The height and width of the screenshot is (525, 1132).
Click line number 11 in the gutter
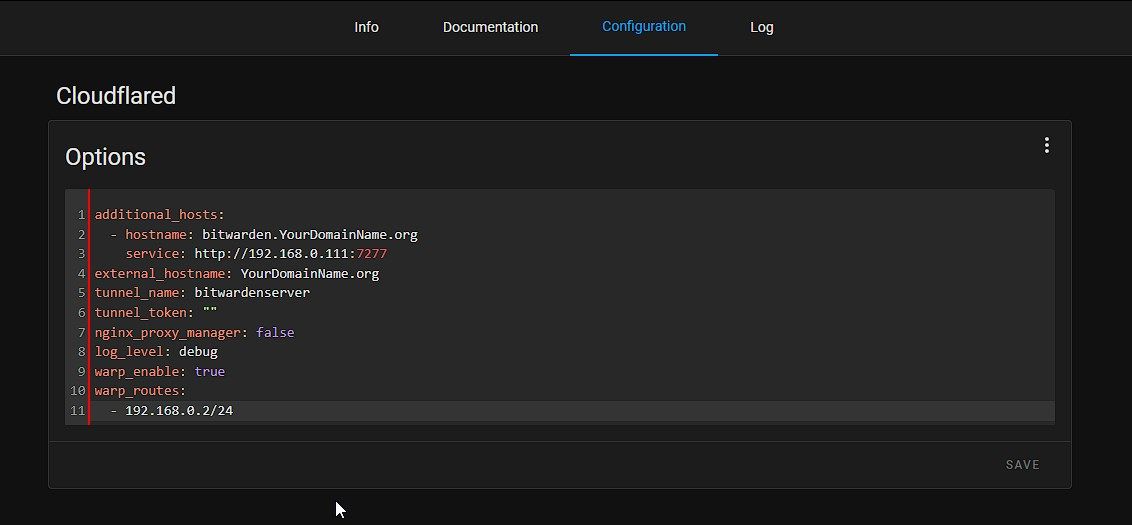[x=77, y=411]
